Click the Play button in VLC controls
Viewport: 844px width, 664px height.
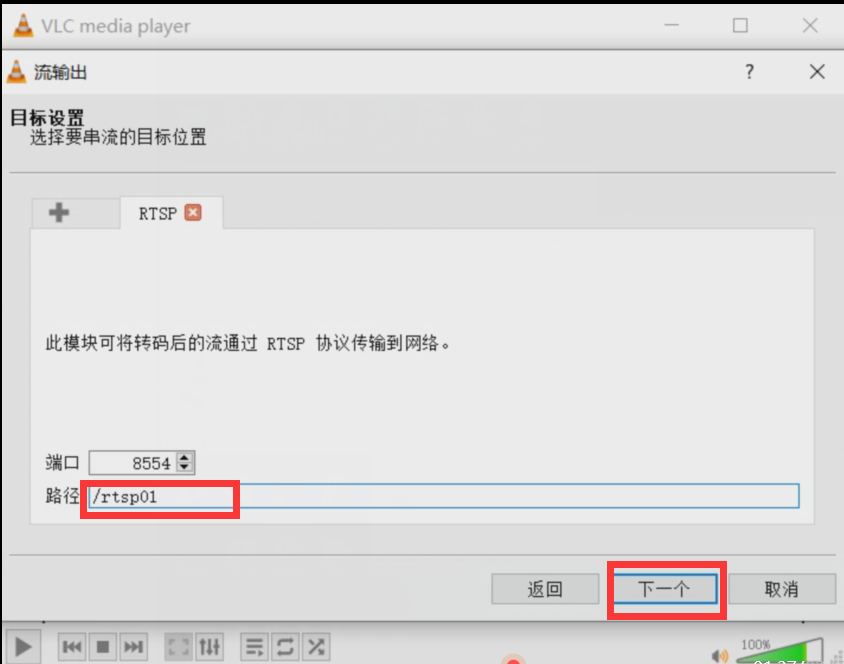(23, 646)
